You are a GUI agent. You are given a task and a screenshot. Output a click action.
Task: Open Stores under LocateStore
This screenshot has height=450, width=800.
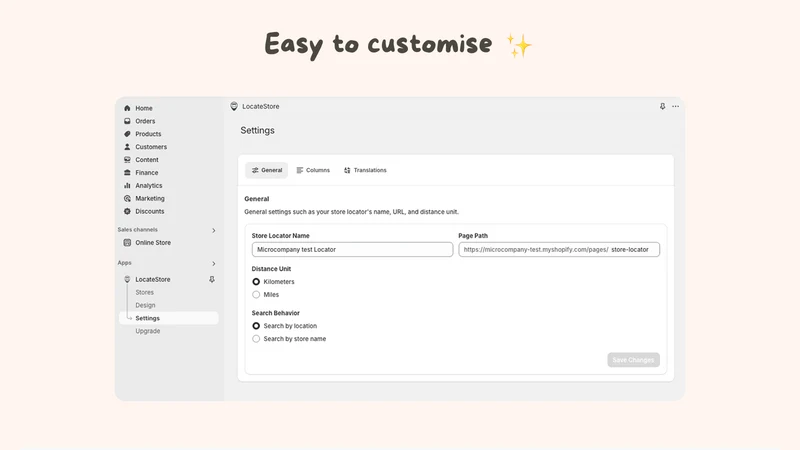tap(144, 292)
